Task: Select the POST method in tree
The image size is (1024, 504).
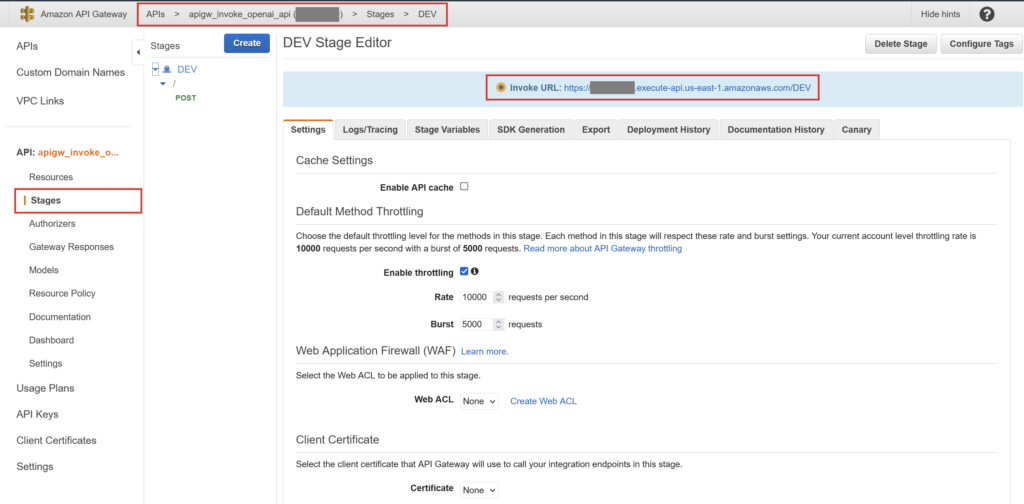Action: 185,98
